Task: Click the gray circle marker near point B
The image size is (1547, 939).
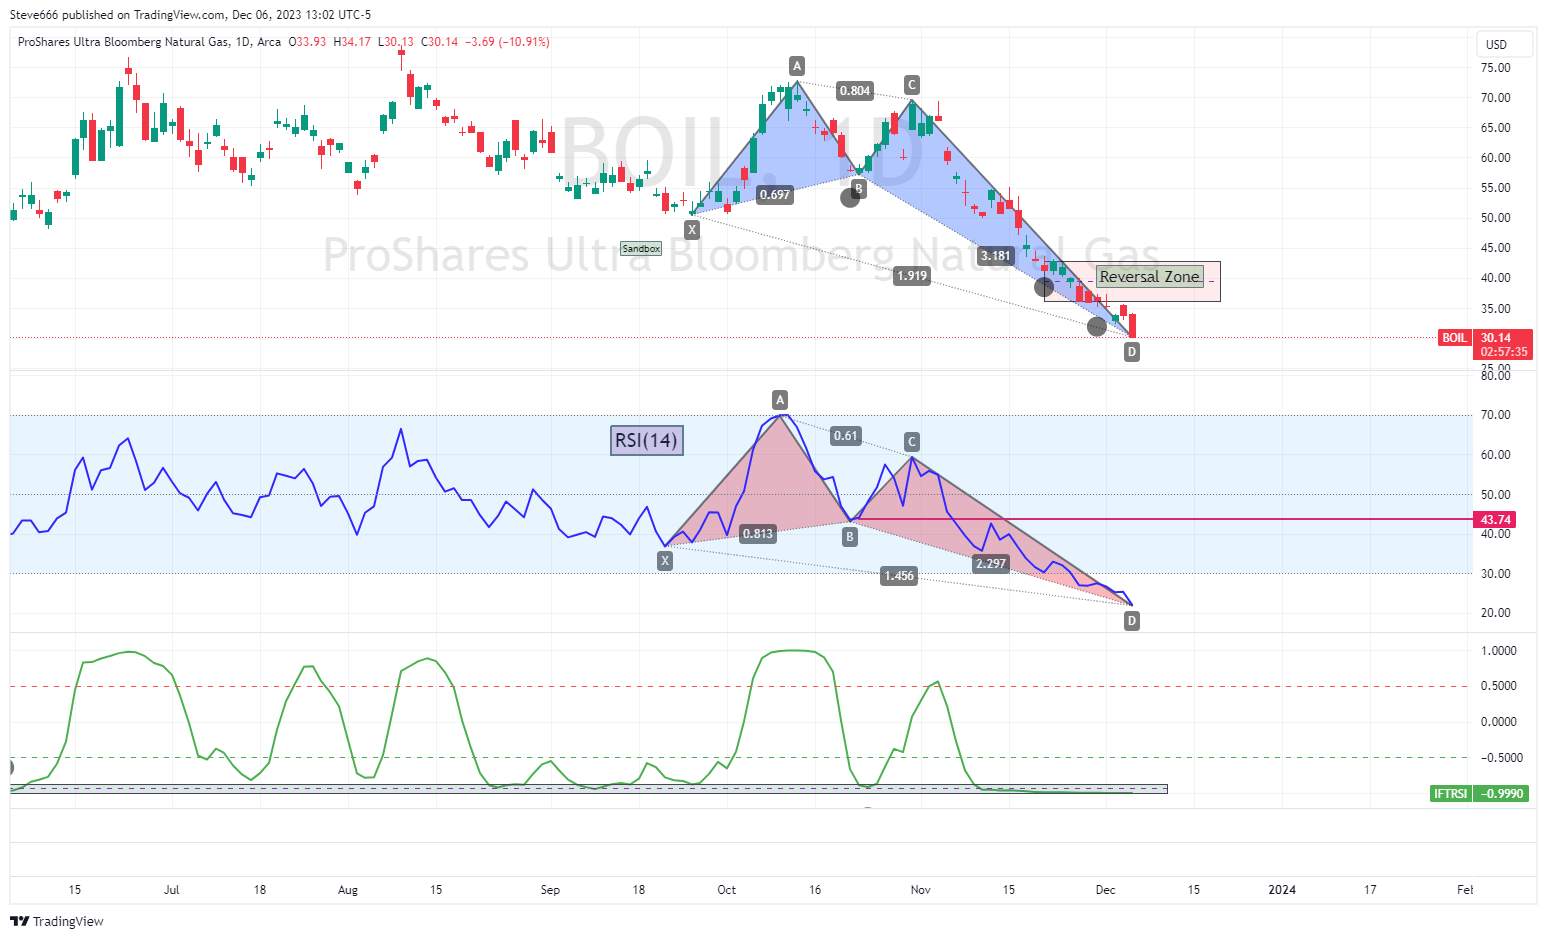Action: pyautogui.click(x=850, y=198)
